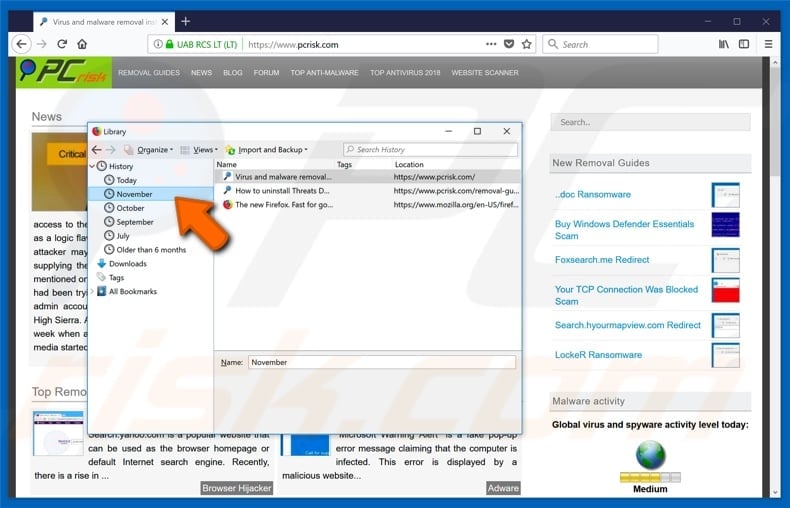The image size is (790, 508).
Task: Show site information icon in address bar
Action: (x=158, y=44)
